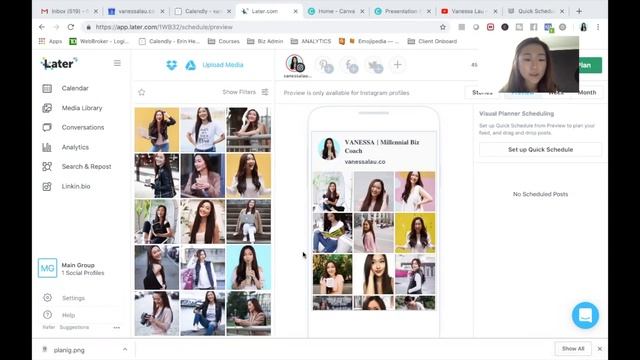Expand the planig.png download options chevron
This screenshot has height=360, width=640.
[x=125, y=349]
